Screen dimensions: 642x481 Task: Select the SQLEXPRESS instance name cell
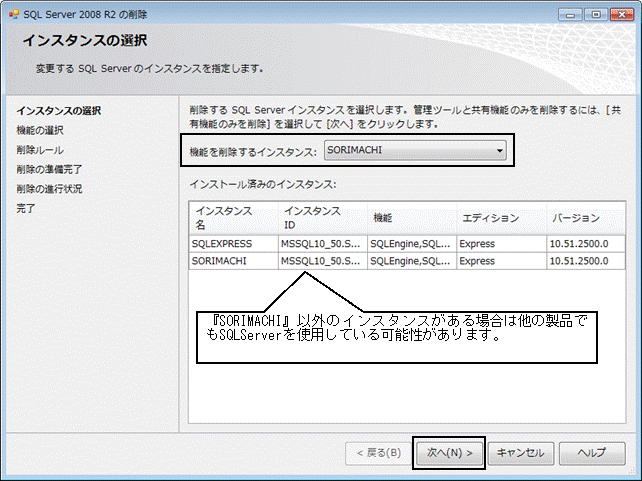pyautogui.click(x=234, y=244)
